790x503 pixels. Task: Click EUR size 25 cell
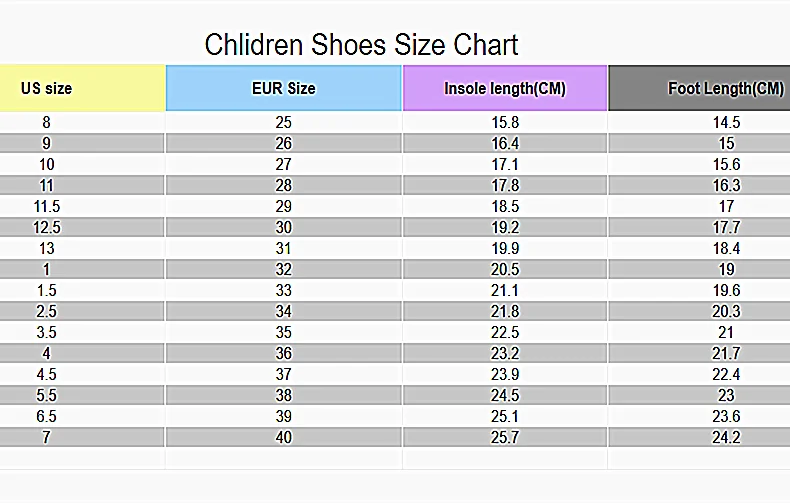[284, 122]
